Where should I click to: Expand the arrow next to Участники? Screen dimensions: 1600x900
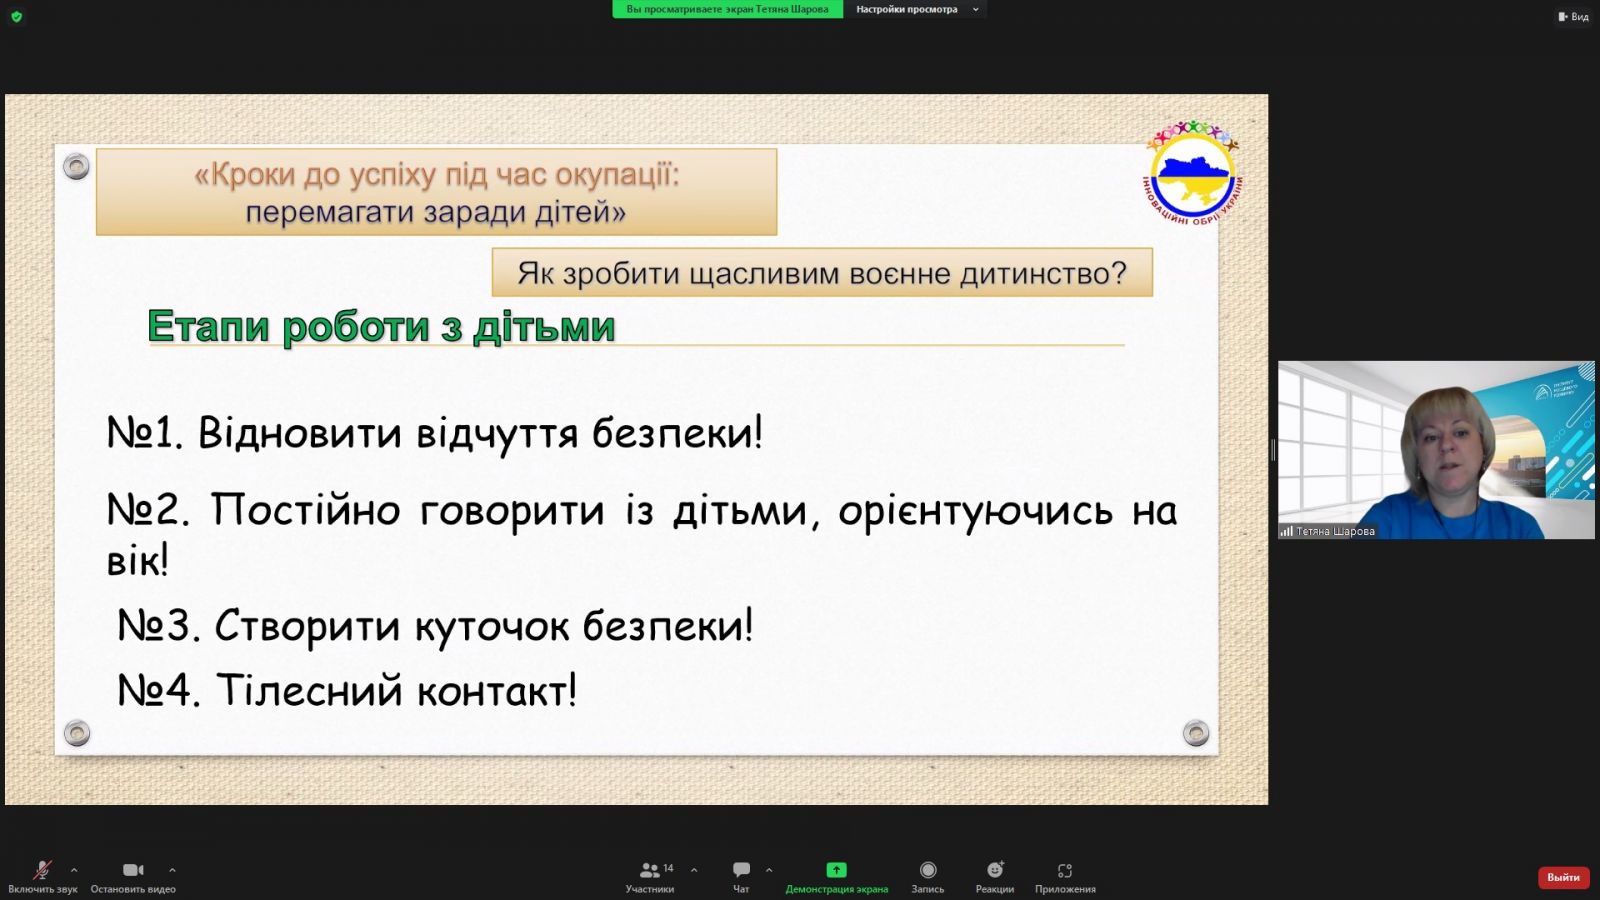point(694,870)
